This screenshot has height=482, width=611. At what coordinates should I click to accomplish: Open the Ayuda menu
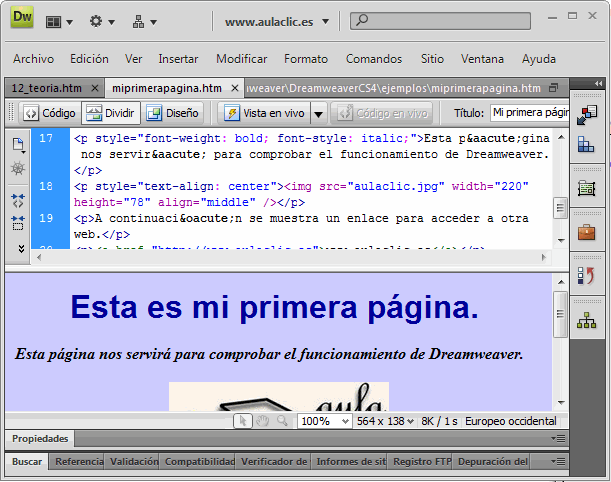coord(539,59)
